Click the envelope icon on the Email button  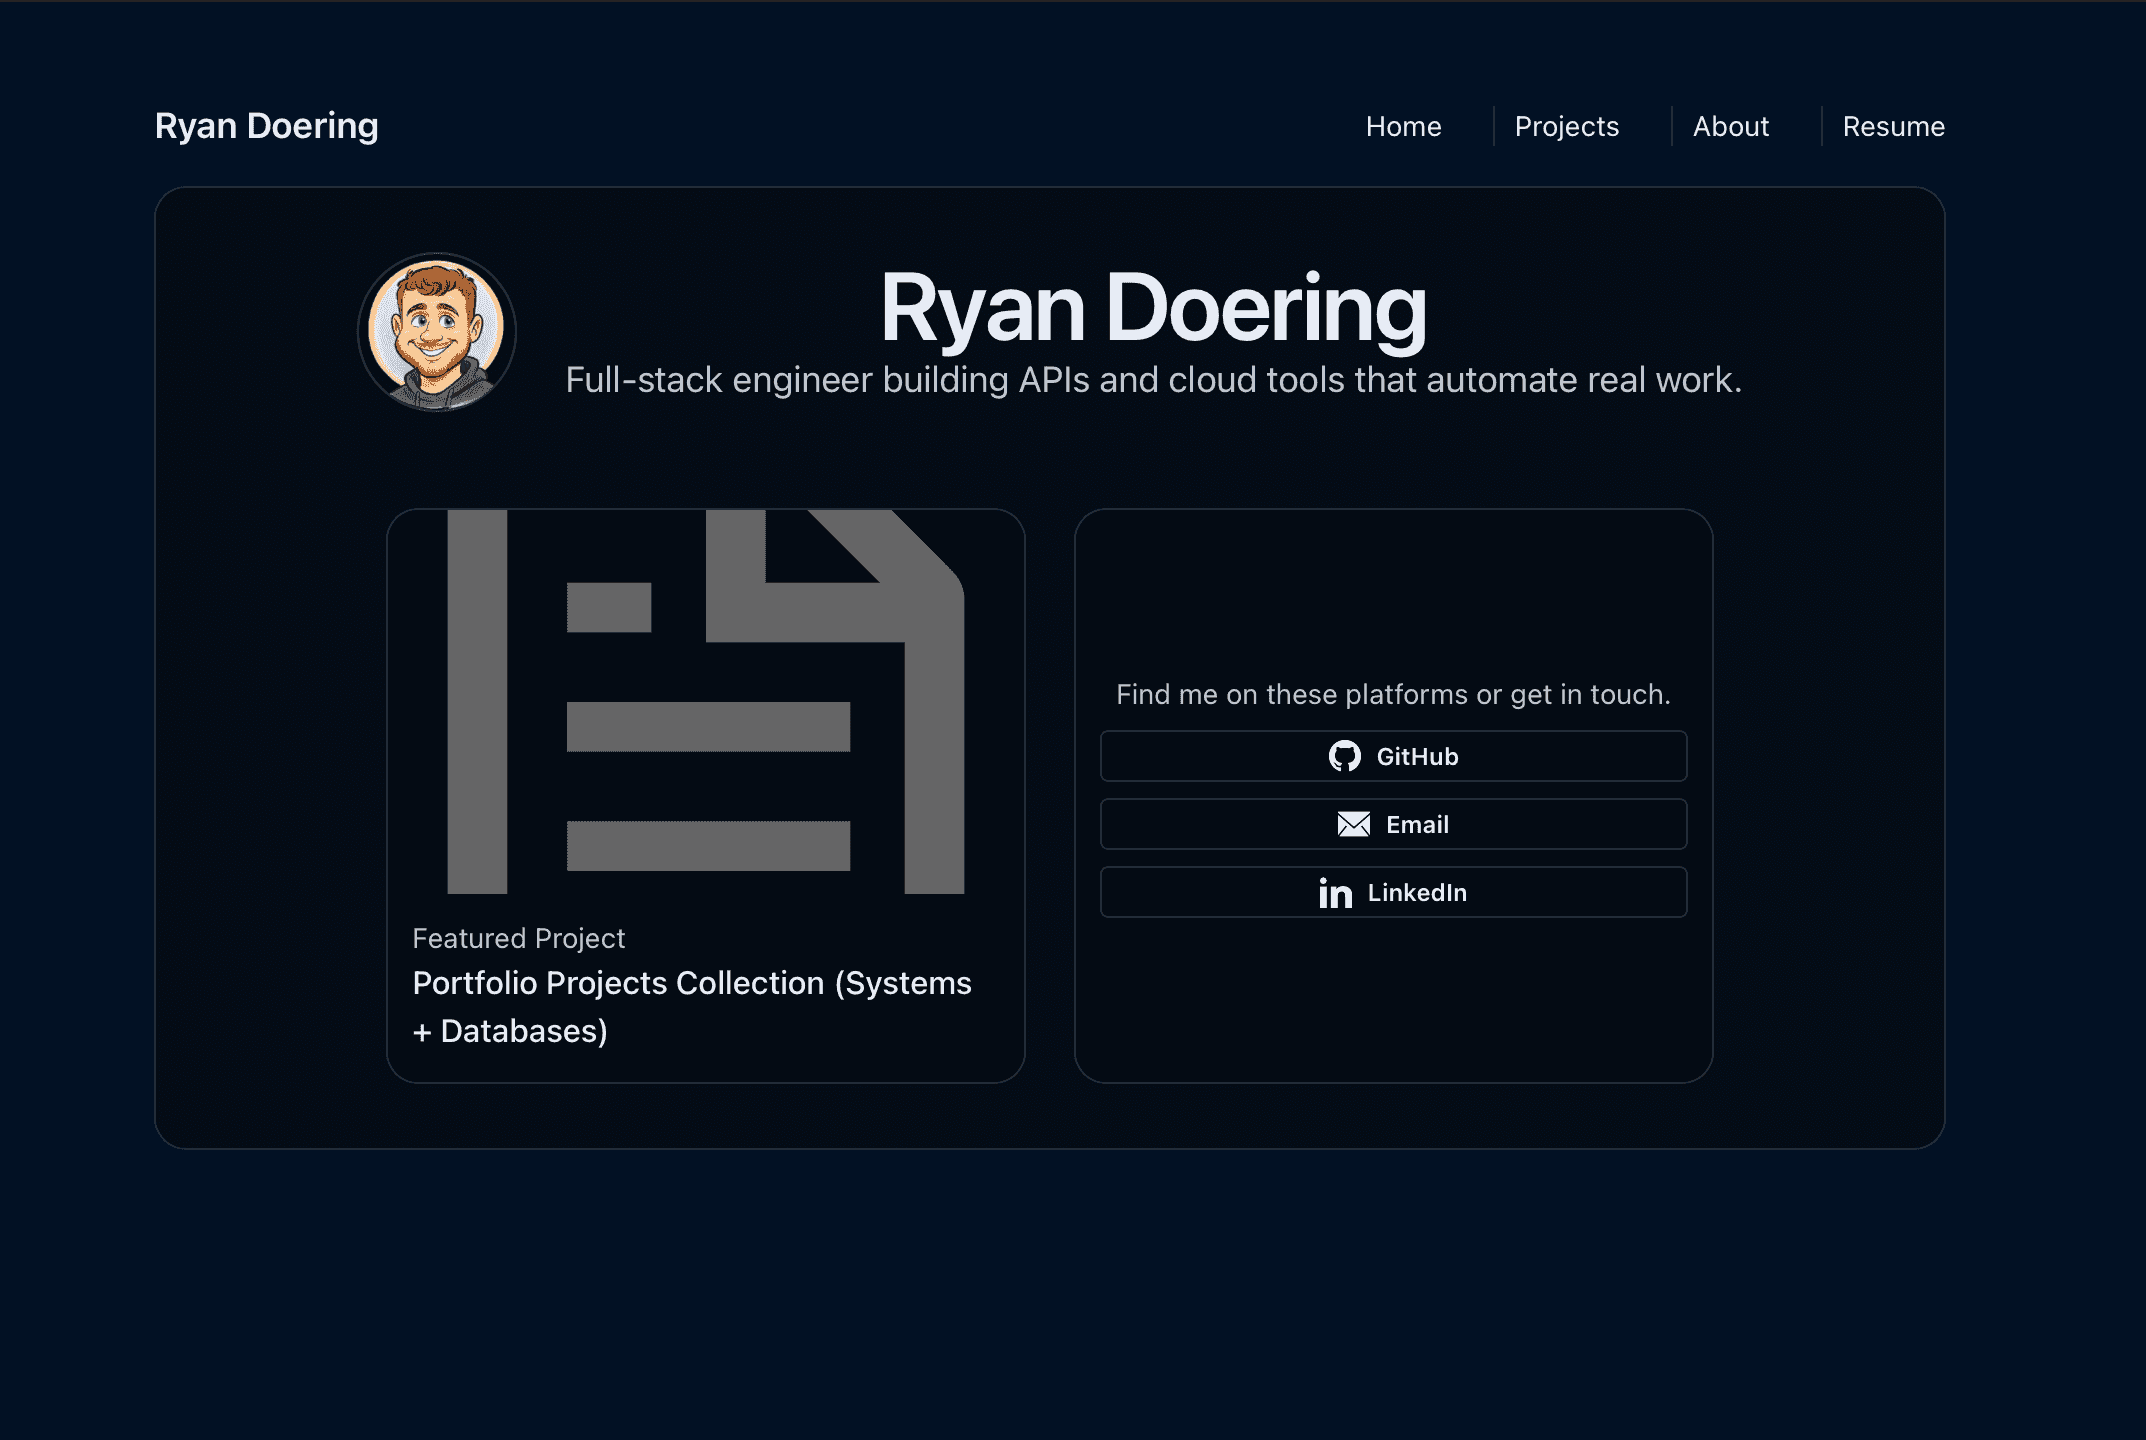pos(1351,824)
